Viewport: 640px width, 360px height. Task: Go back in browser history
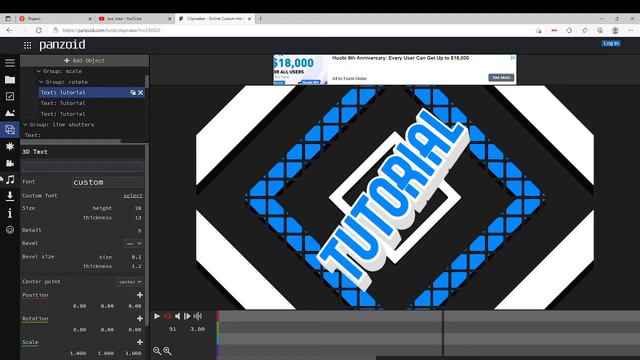click(x=9, y=30)
